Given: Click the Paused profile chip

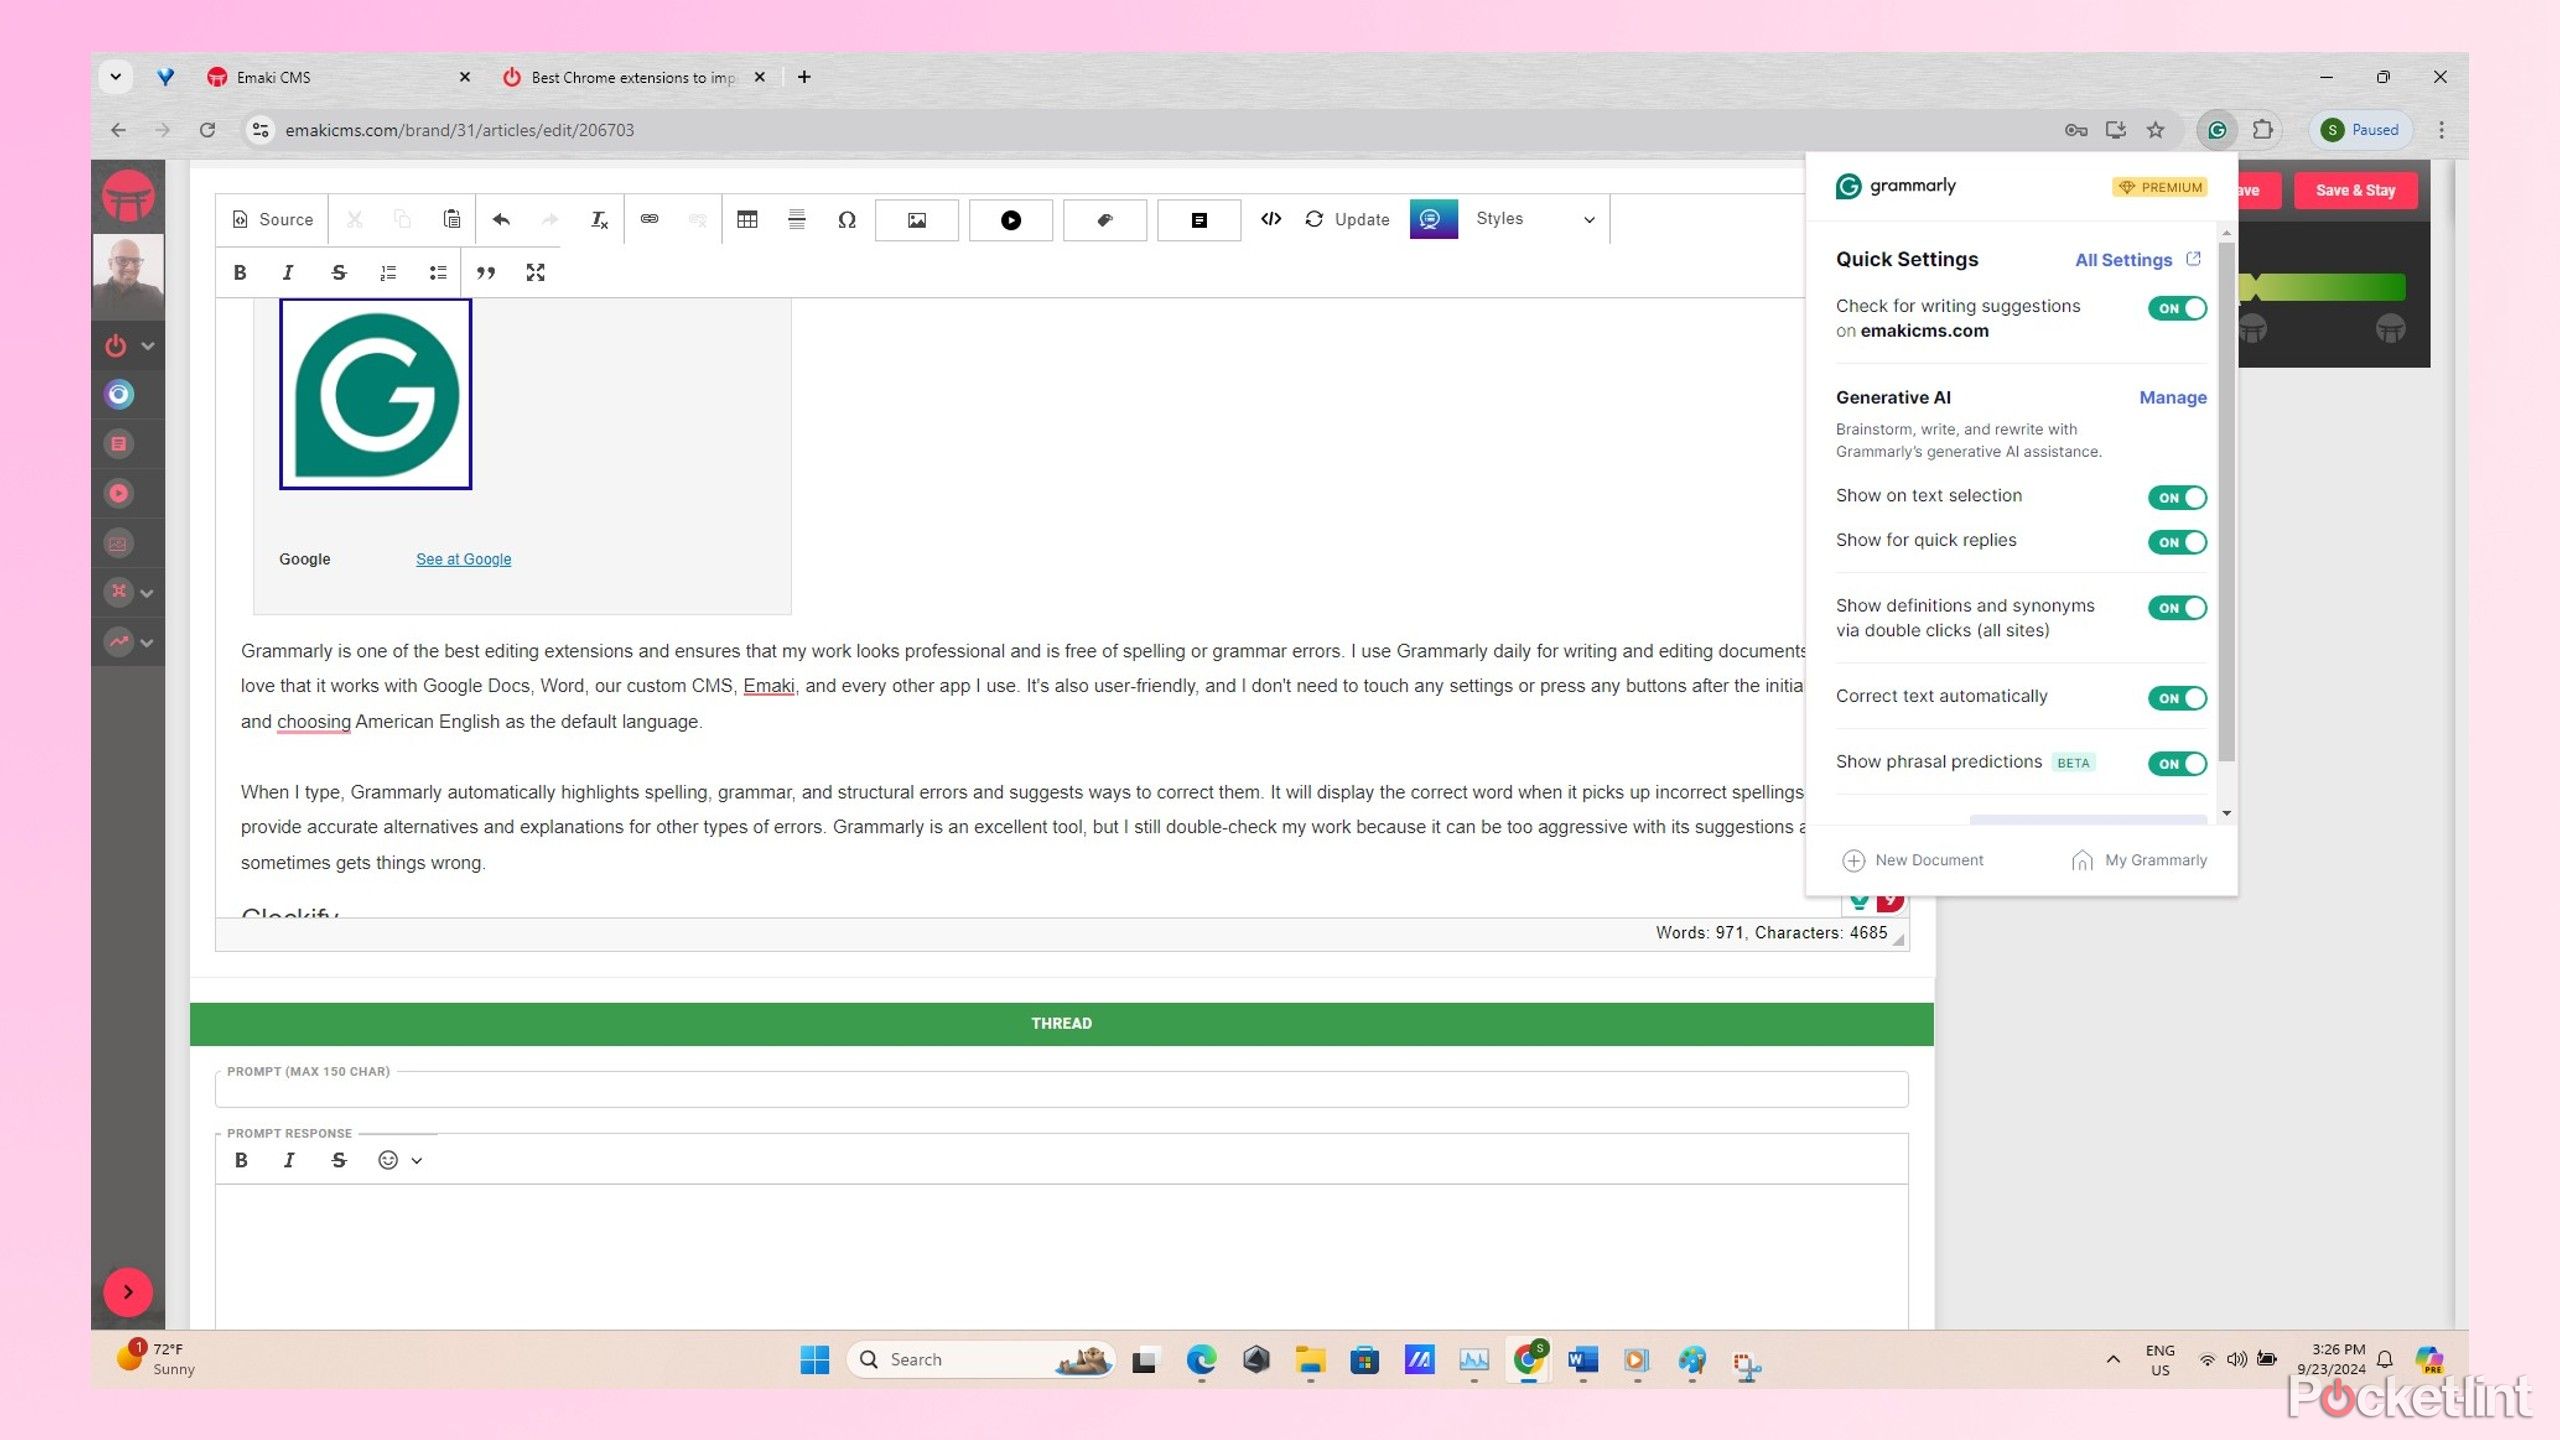Looking at the screenshot, I should point(2359,130).
